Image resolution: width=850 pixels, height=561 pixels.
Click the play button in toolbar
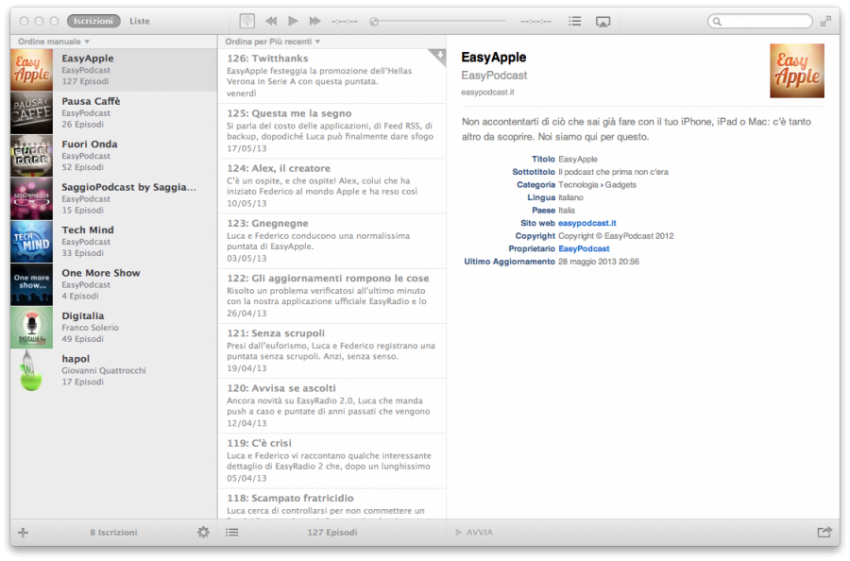coord(293,21)
